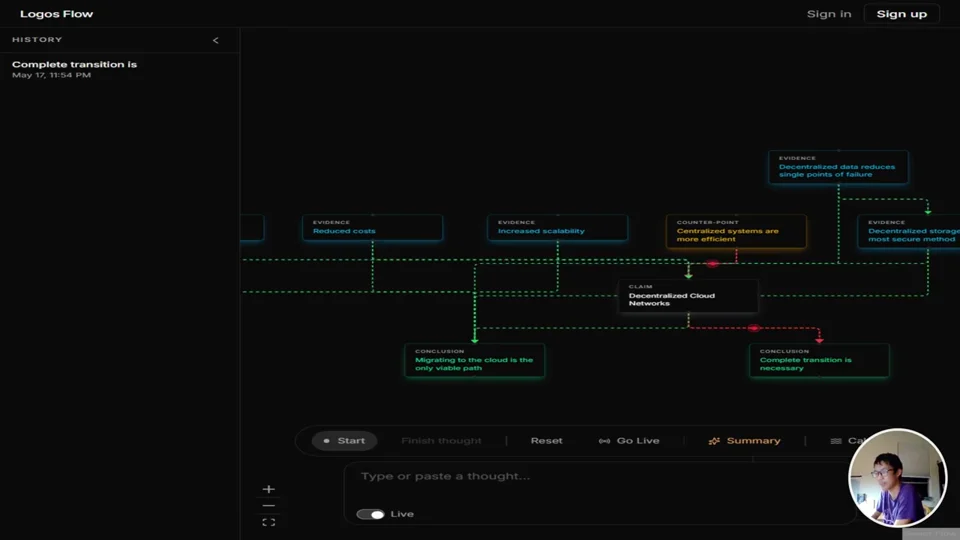The height and width of the screenshot is (540, 960).
Task: Select 'Migrating to the cloud' conclusion node
Action: click(474, 361)
